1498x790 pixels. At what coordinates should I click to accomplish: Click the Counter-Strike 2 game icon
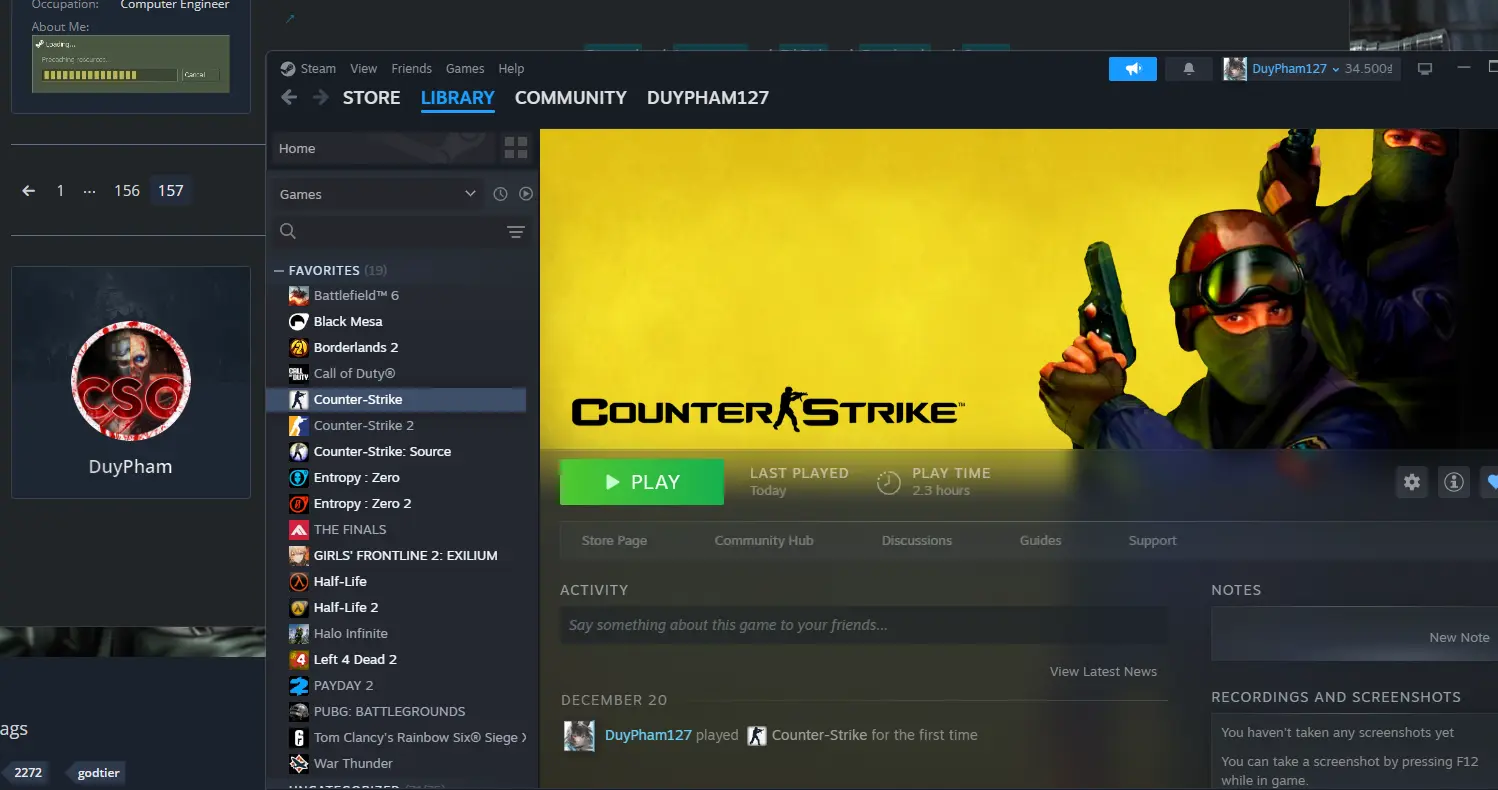point(299,425)
